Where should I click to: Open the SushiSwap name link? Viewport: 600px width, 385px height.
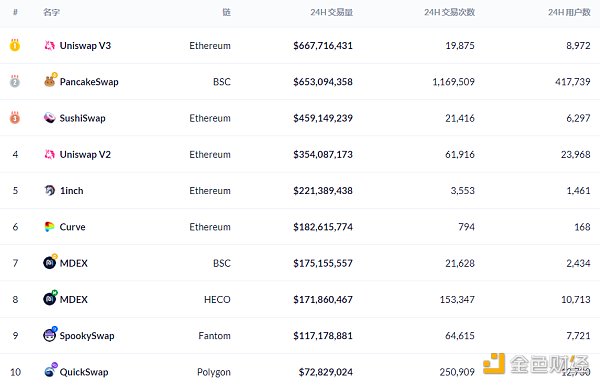(82, 118)
